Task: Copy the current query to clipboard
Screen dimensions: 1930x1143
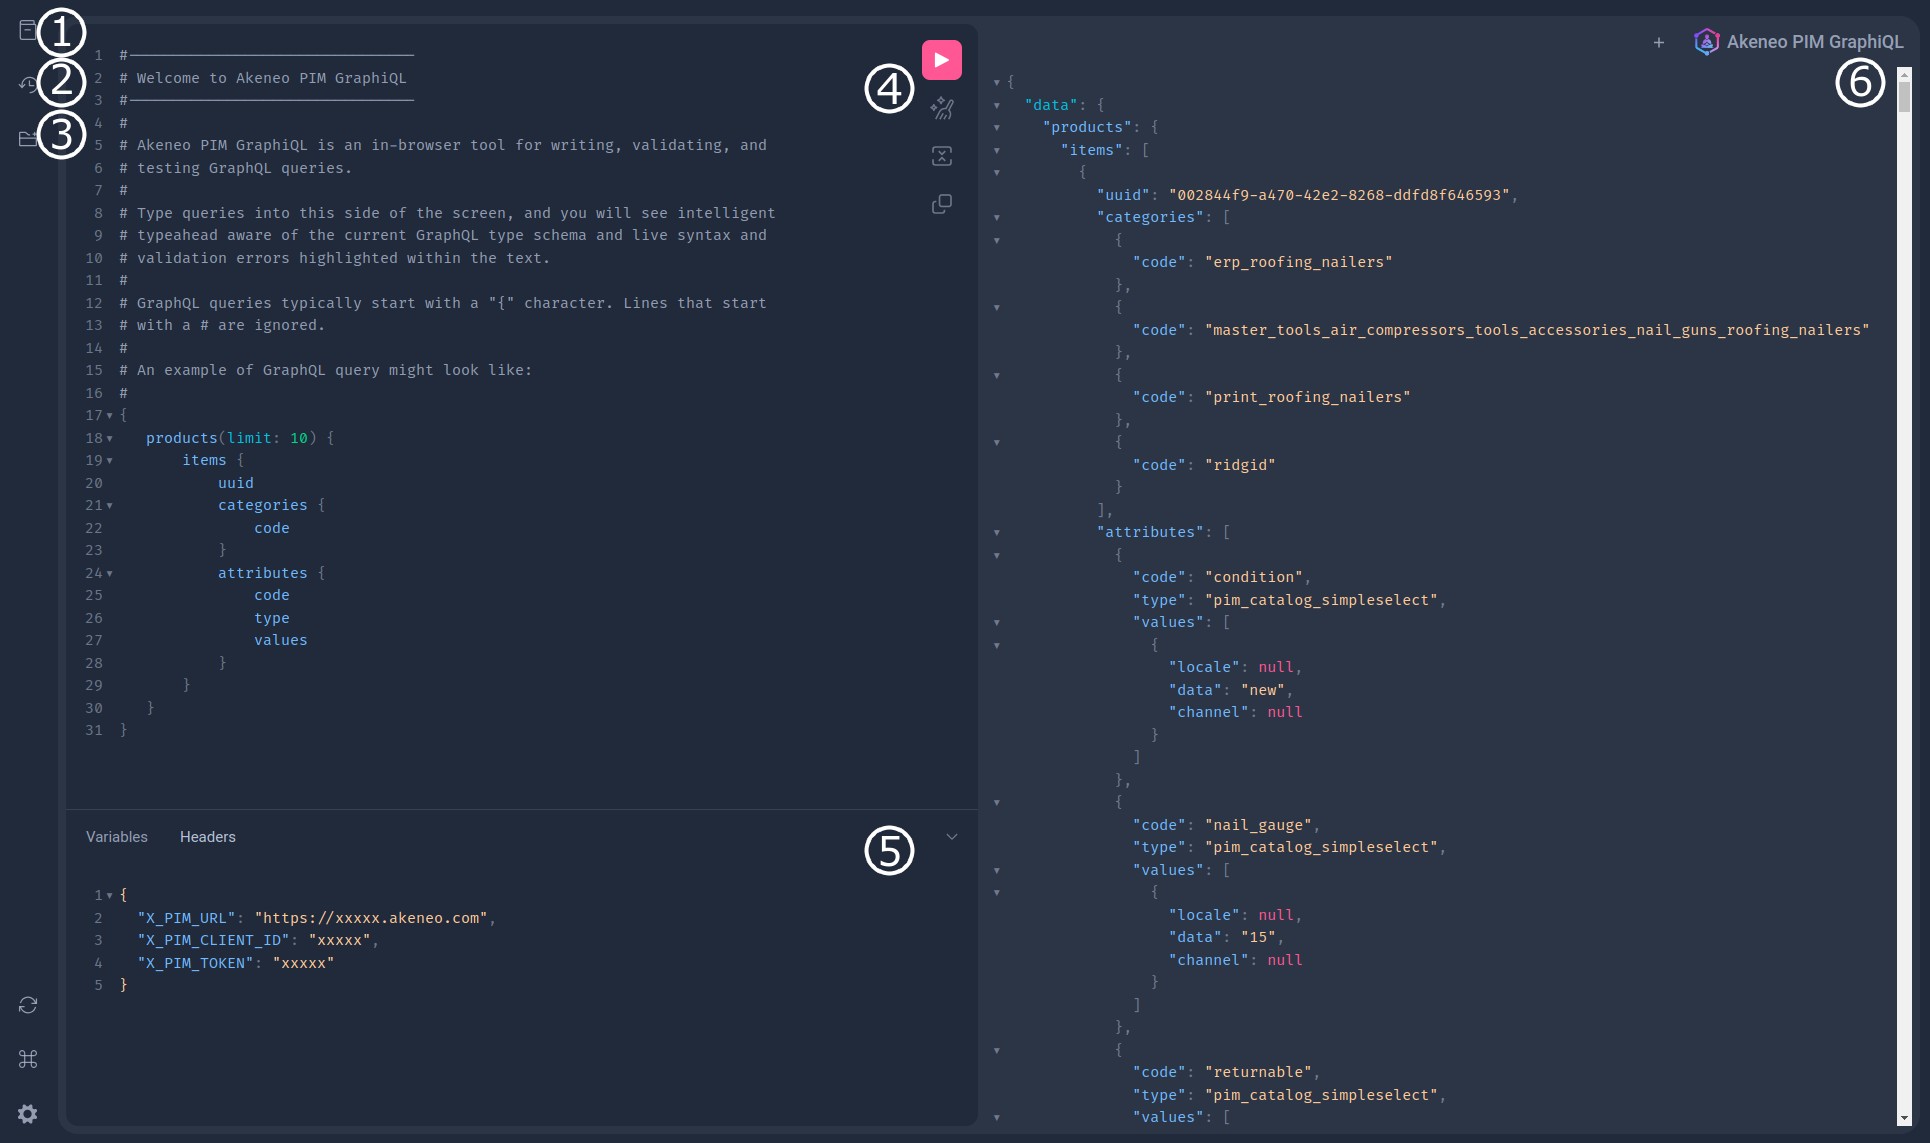Action: point(941,204)
